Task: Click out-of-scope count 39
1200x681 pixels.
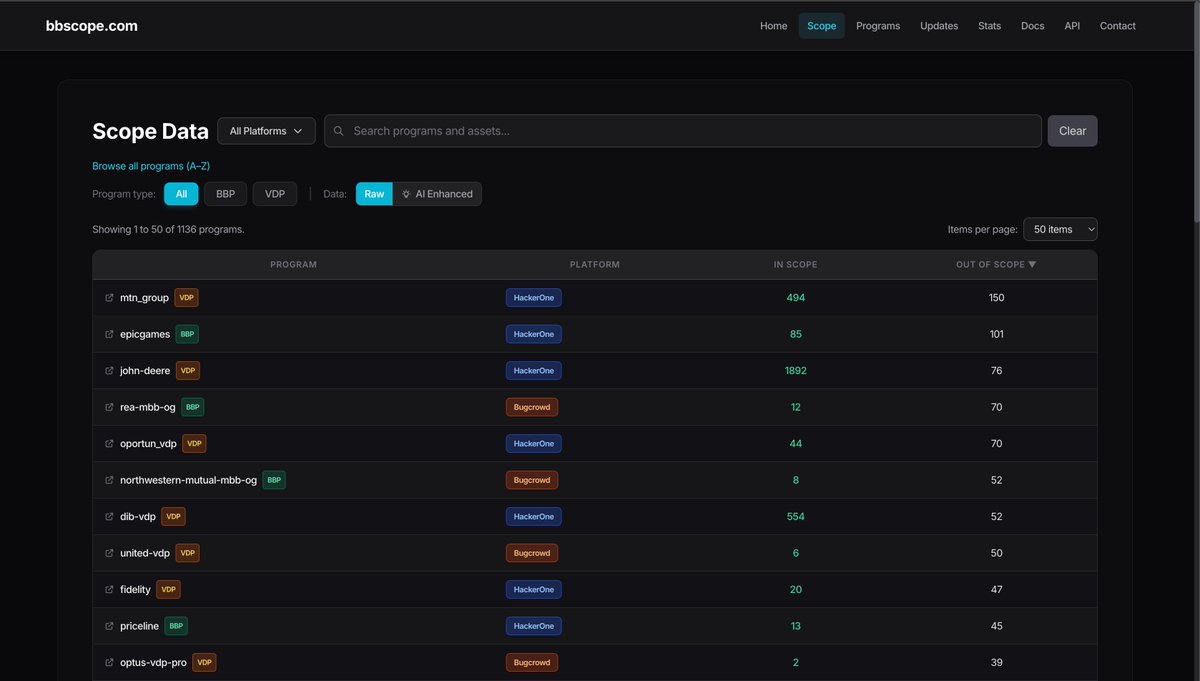Action: [x=996, y=662]
